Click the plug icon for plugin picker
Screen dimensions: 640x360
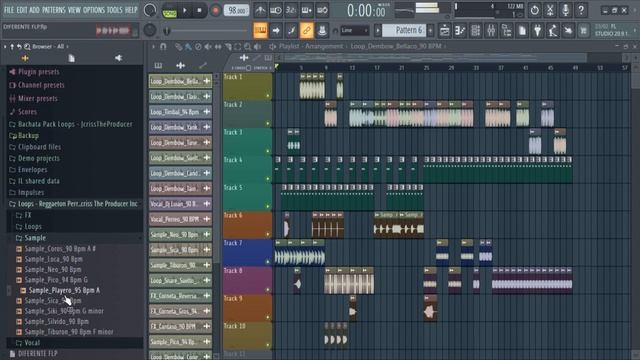tap(538, 30)
